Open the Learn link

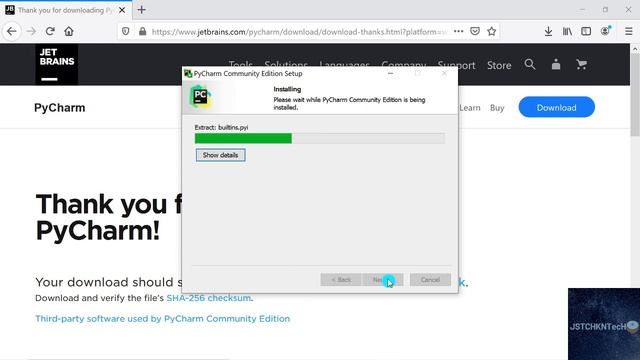pos(470,108)
